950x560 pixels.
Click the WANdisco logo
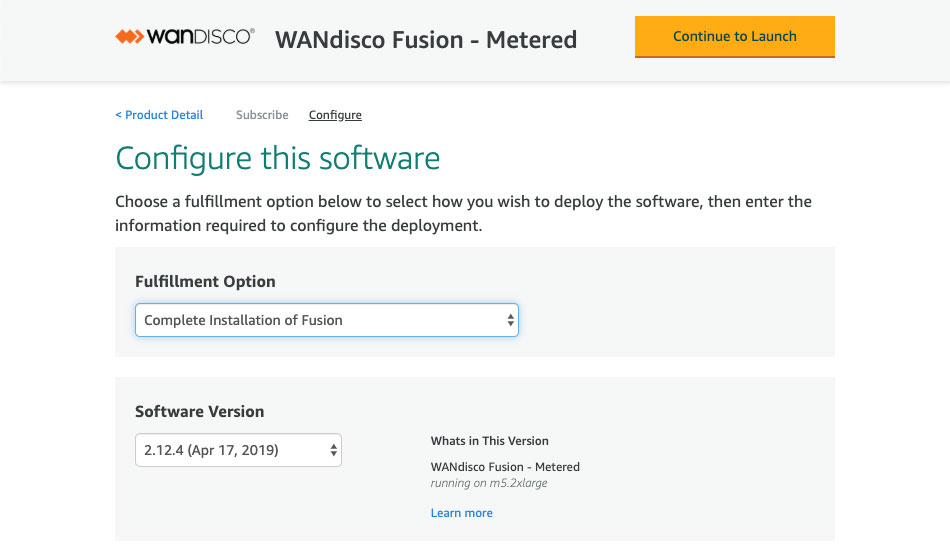(185, 36)
